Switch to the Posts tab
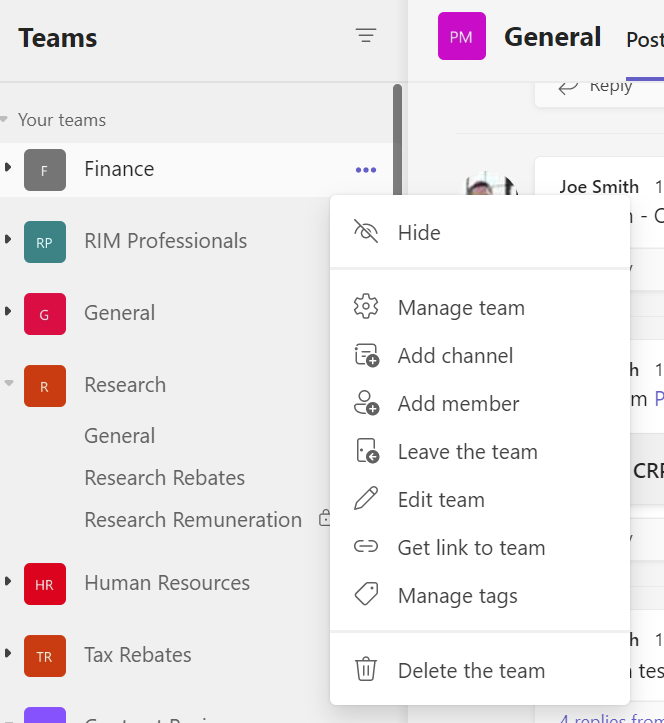 (x=645, y=40)
